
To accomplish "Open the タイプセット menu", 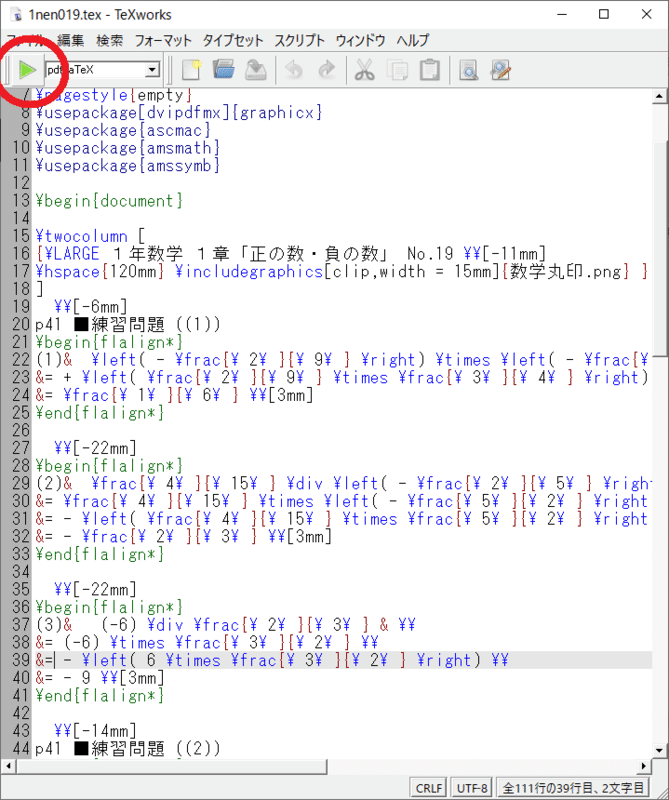I will (233, 40).
